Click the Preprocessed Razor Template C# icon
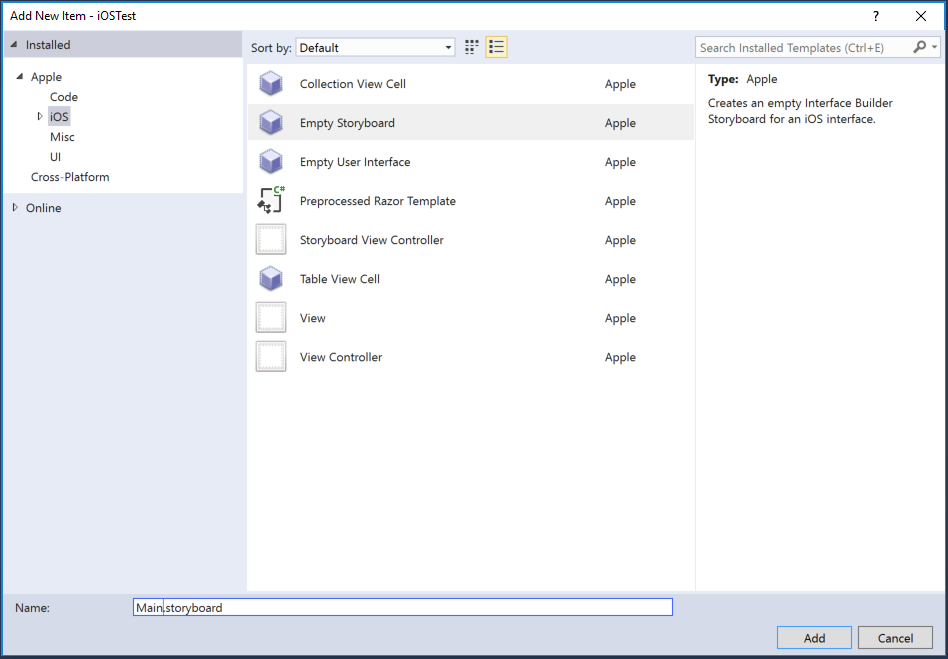This screenshot has width=948, height=659. (x=271, y=200)
